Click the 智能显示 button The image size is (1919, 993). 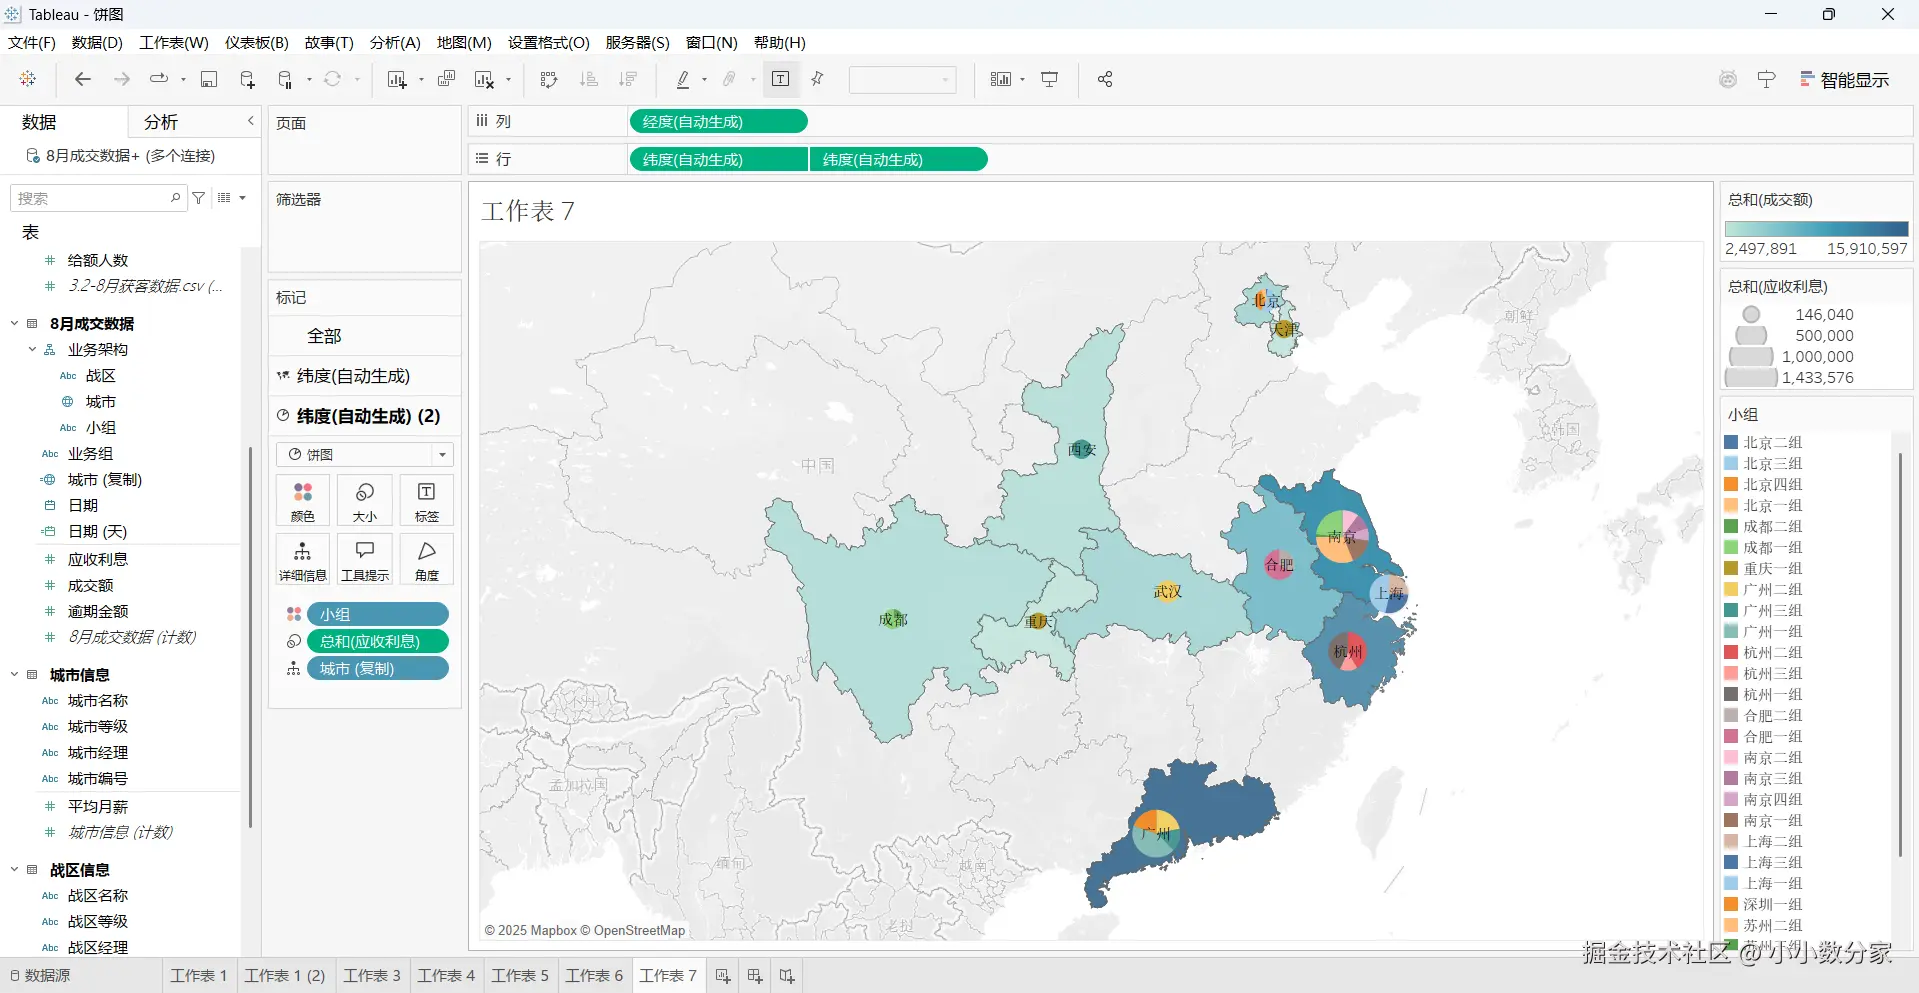coord(1844,80)
